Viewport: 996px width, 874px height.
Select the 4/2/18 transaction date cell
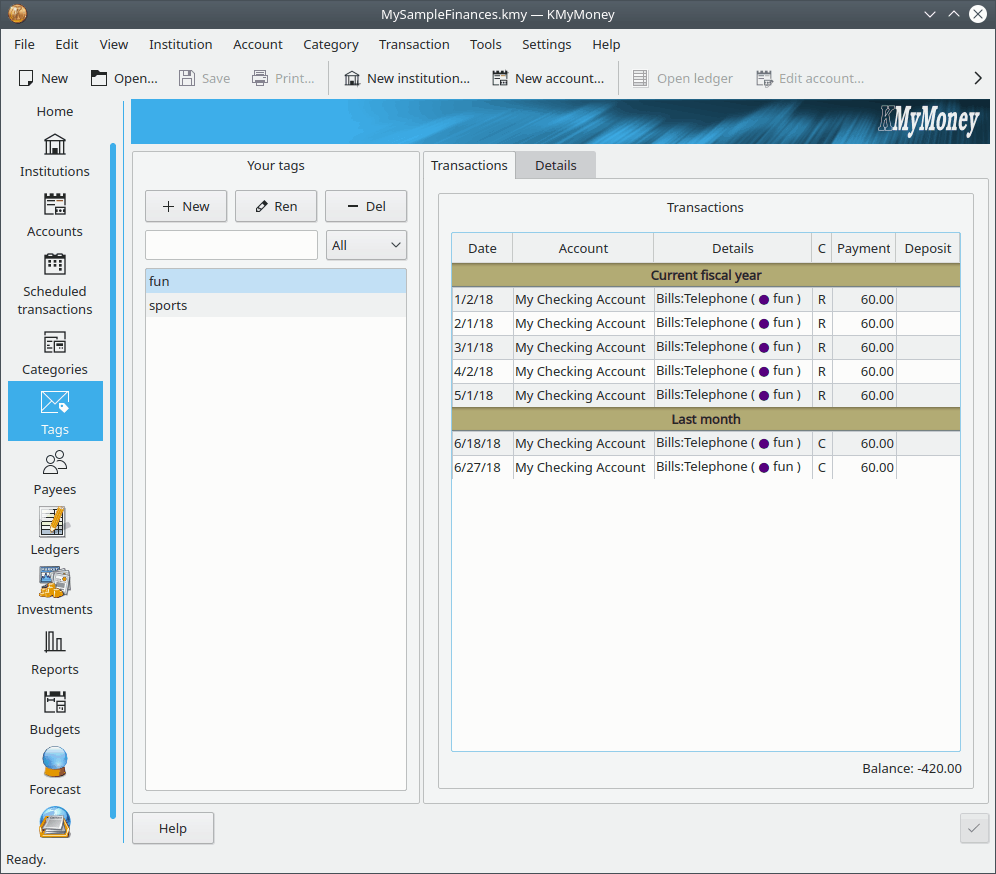(482, 372)
